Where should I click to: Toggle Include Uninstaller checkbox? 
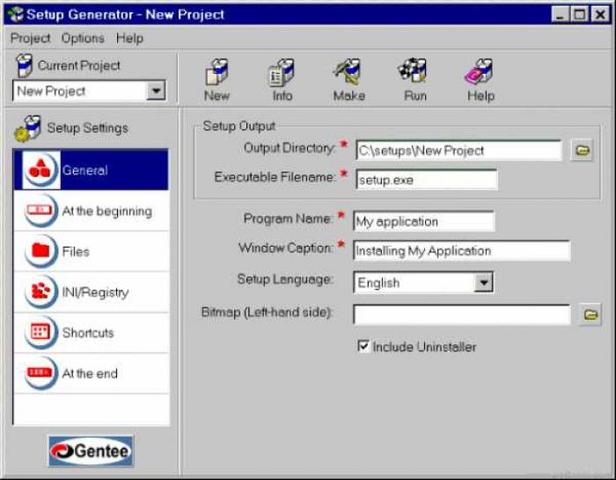[x=363, y=346]
